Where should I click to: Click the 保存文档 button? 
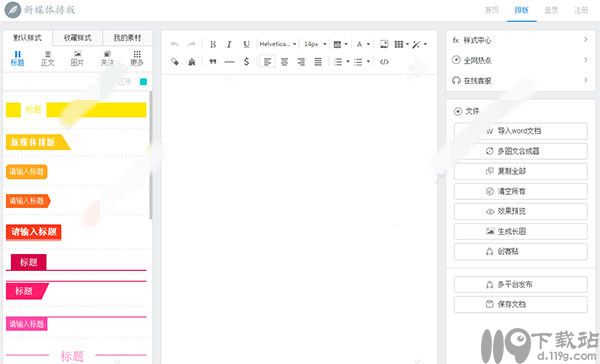tap(520, 304)
